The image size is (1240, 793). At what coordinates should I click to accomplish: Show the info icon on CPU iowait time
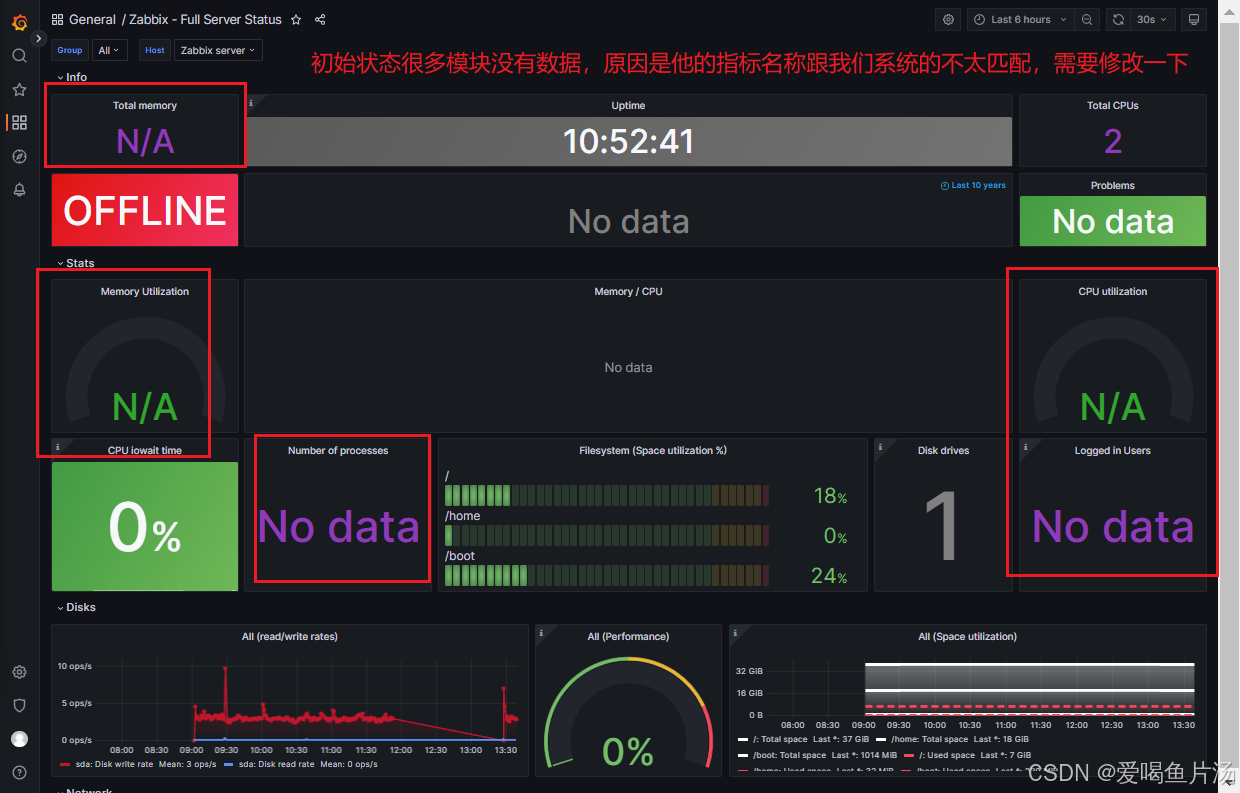(x=57, y=446)
